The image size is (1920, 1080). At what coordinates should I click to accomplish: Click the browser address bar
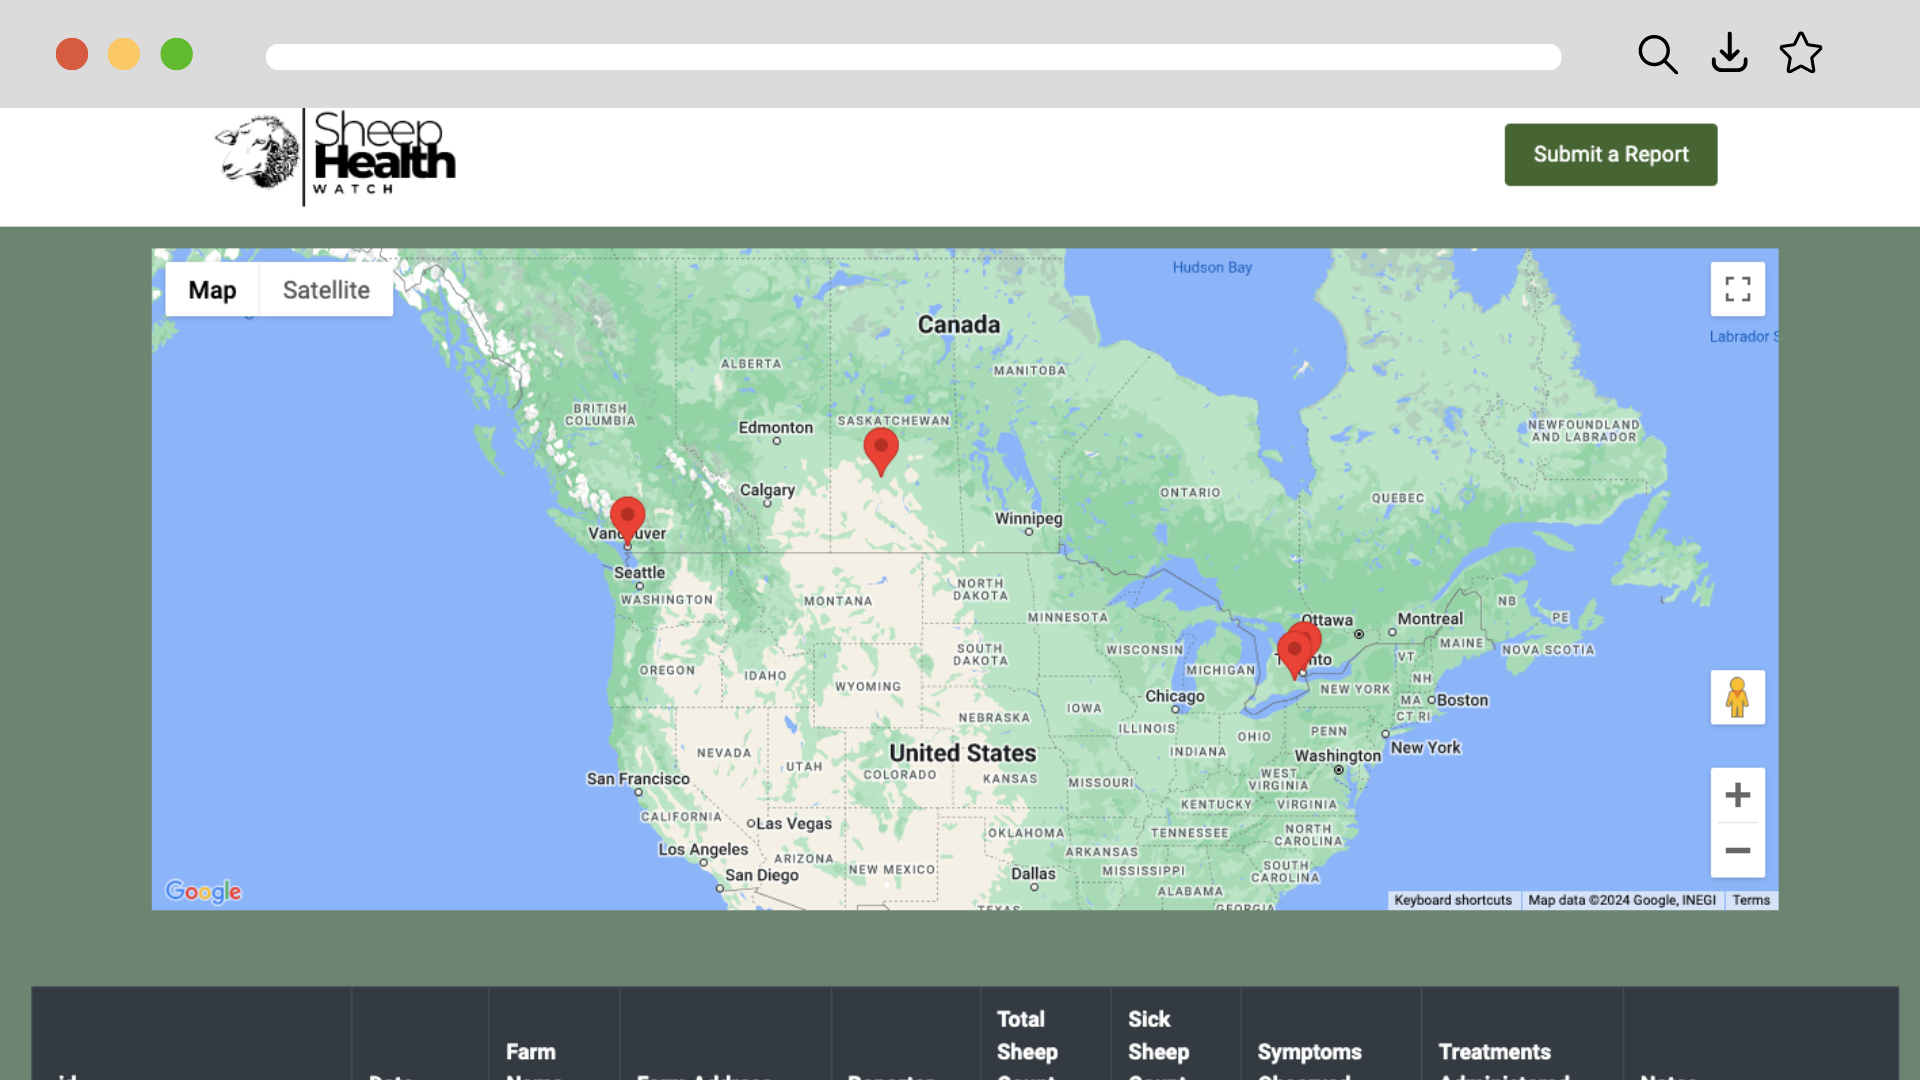pyautogui.click(x=912, y=57)
